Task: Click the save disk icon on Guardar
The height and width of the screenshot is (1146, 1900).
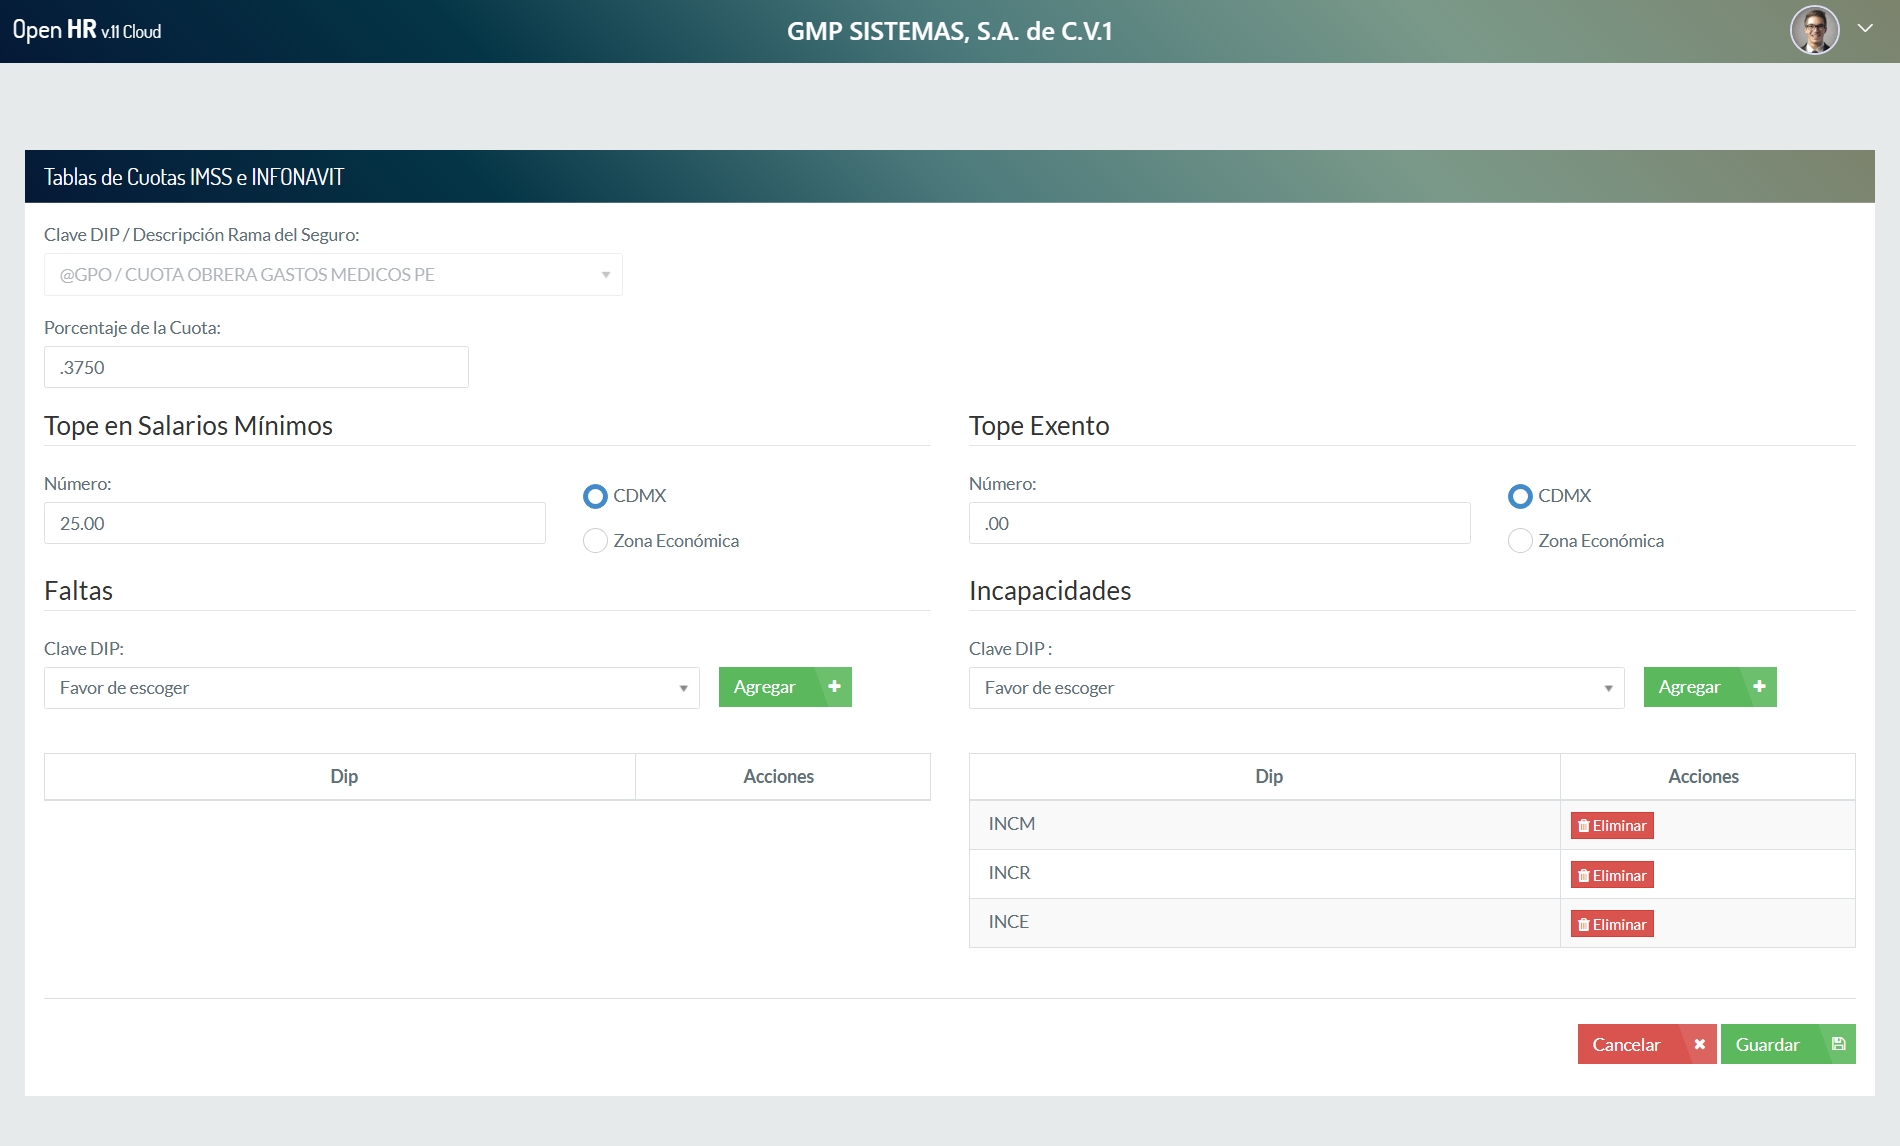Action: click(x=1838, y=1044)
